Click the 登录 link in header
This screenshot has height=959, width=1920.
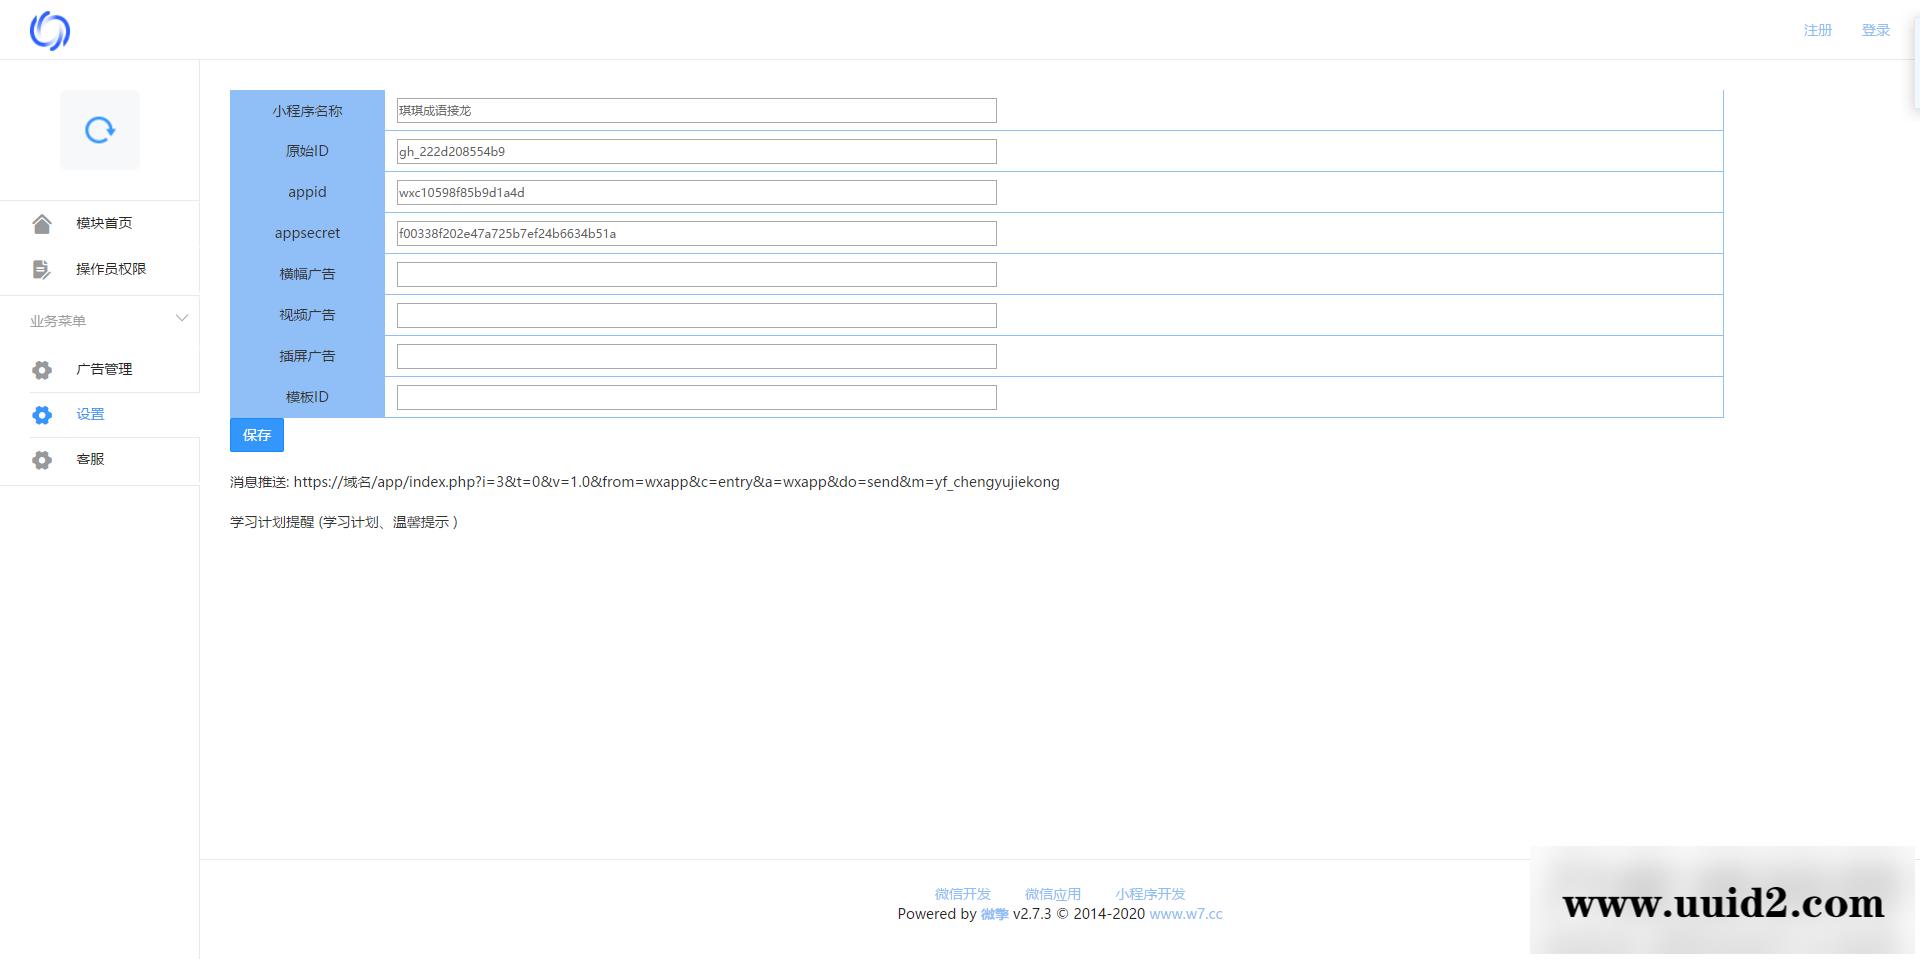tap(1875, 30)
